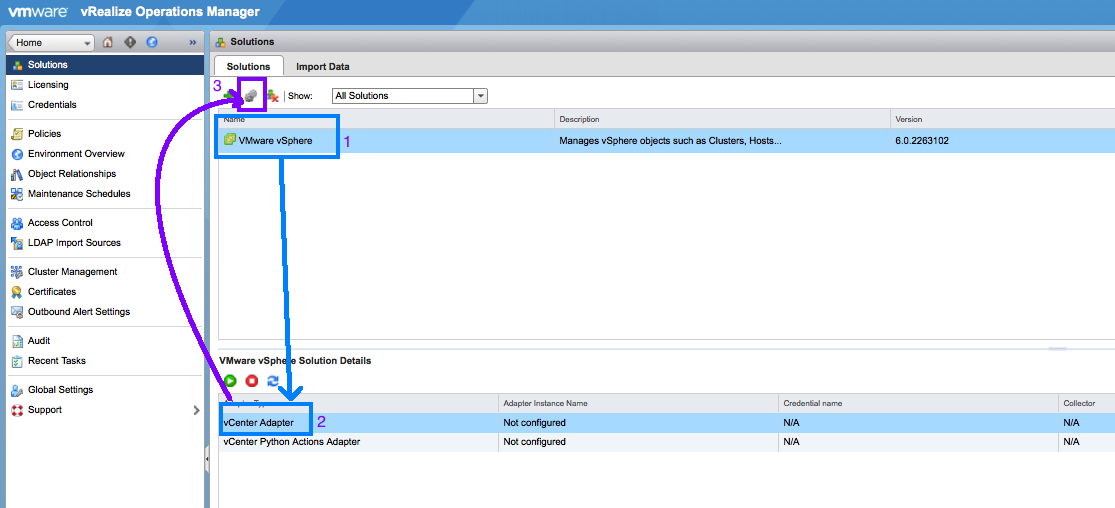Open the Show All Solutions dropdown

click(480, 96)
